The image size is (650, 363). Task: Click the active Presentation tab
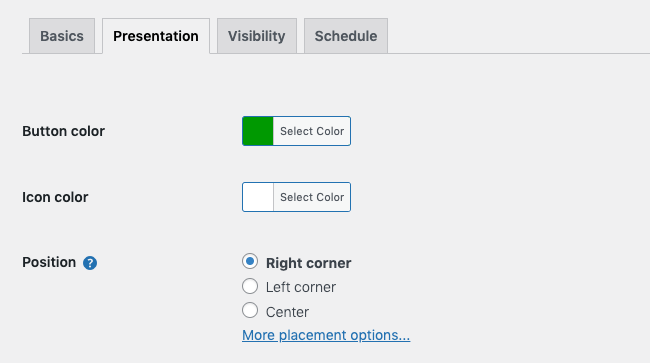click(x=156, y=36)
